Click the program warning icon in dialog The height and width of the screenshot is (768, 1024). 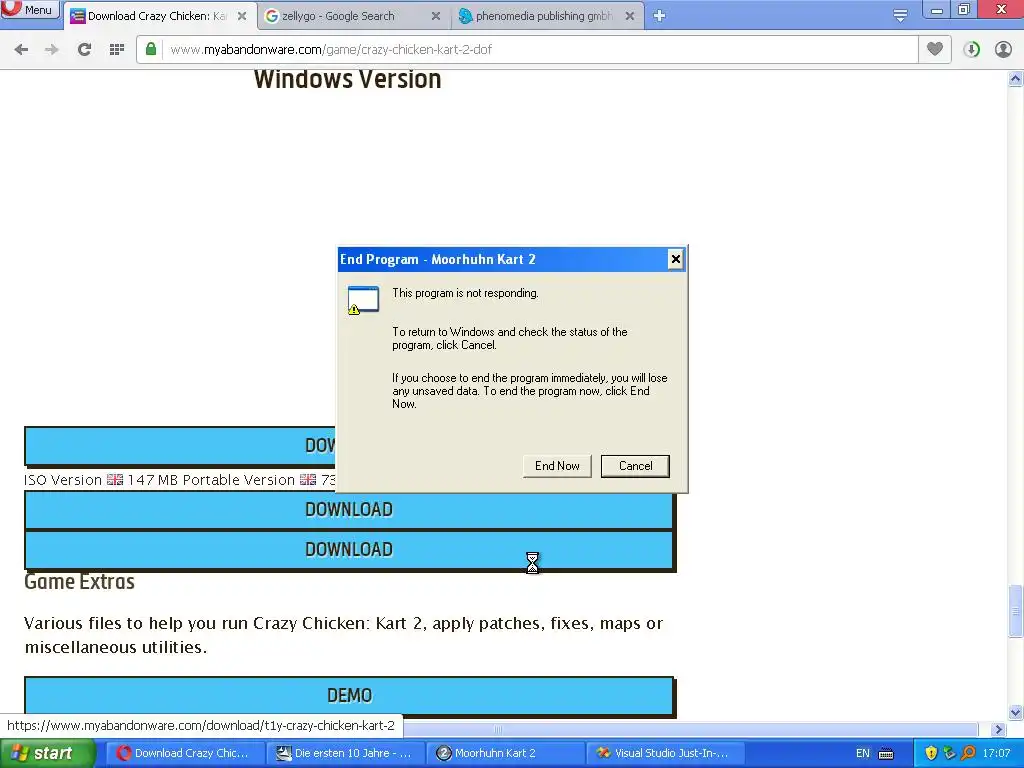coord(363,300)
